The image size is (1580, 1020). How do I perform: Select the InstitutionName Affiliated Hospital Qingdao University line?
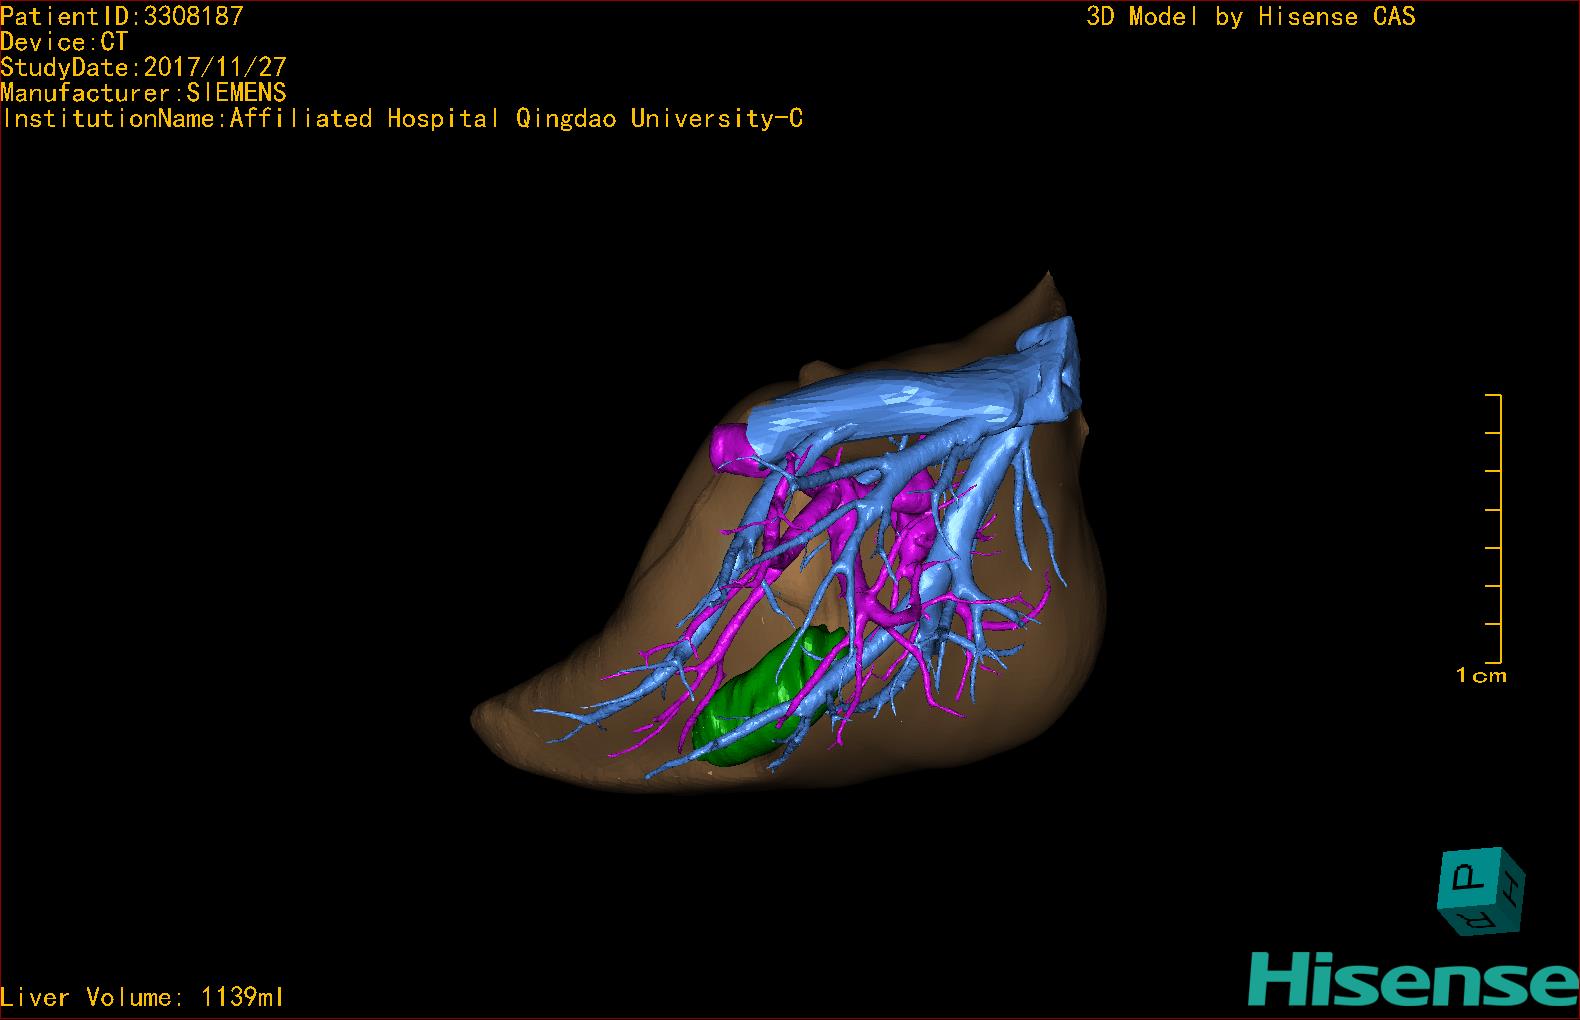[402, 119]
